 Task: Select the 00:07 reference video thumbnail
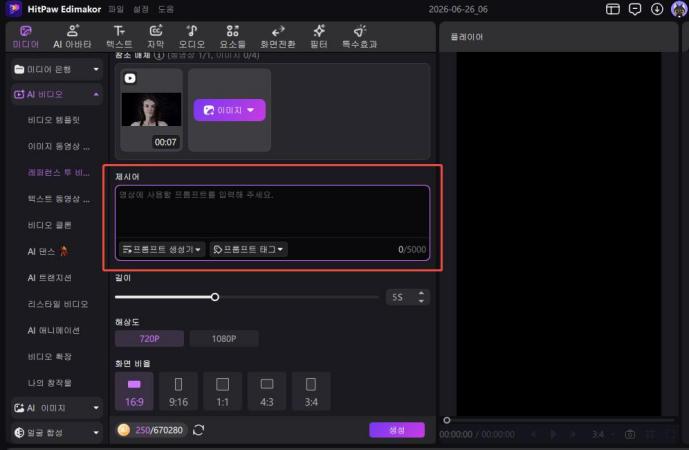click(151, 110)
